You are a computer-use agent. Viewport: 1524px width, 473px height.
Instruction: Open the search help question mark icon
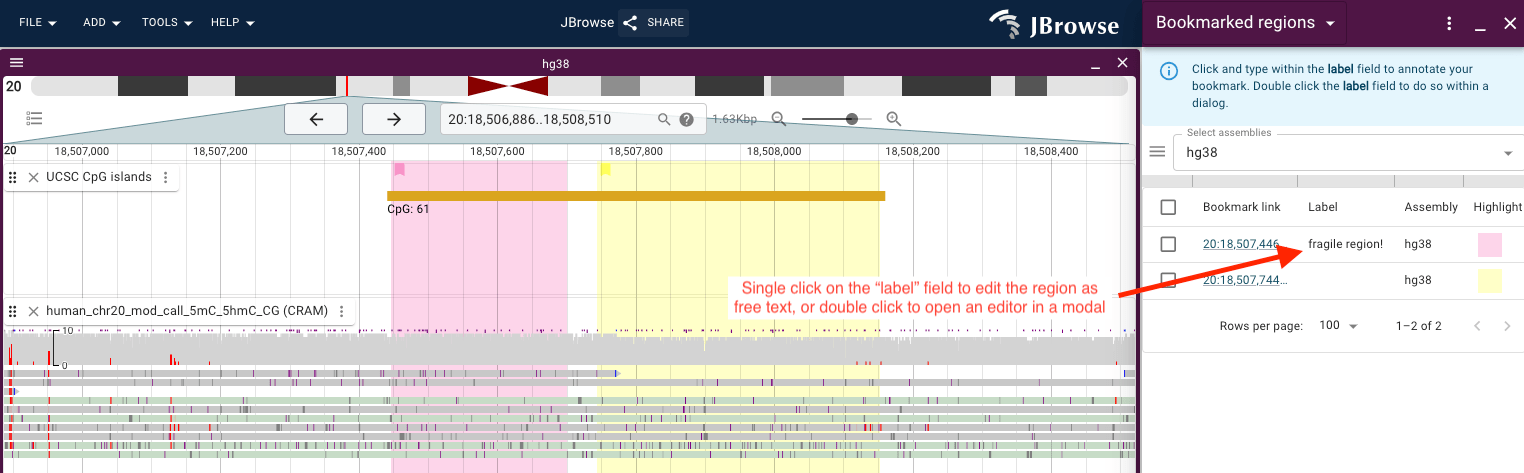coord(687,119)
